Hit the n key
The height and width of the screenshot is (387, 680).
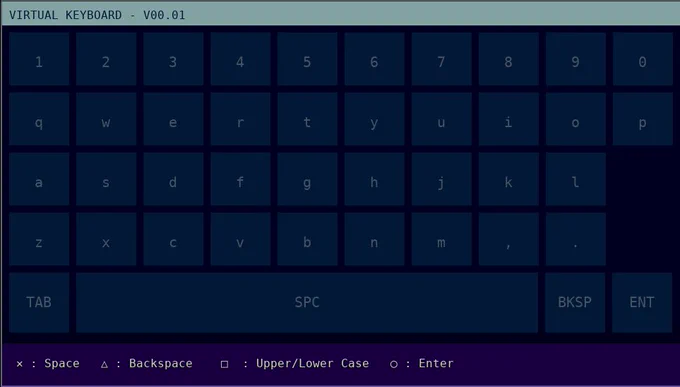pos(375,239)
